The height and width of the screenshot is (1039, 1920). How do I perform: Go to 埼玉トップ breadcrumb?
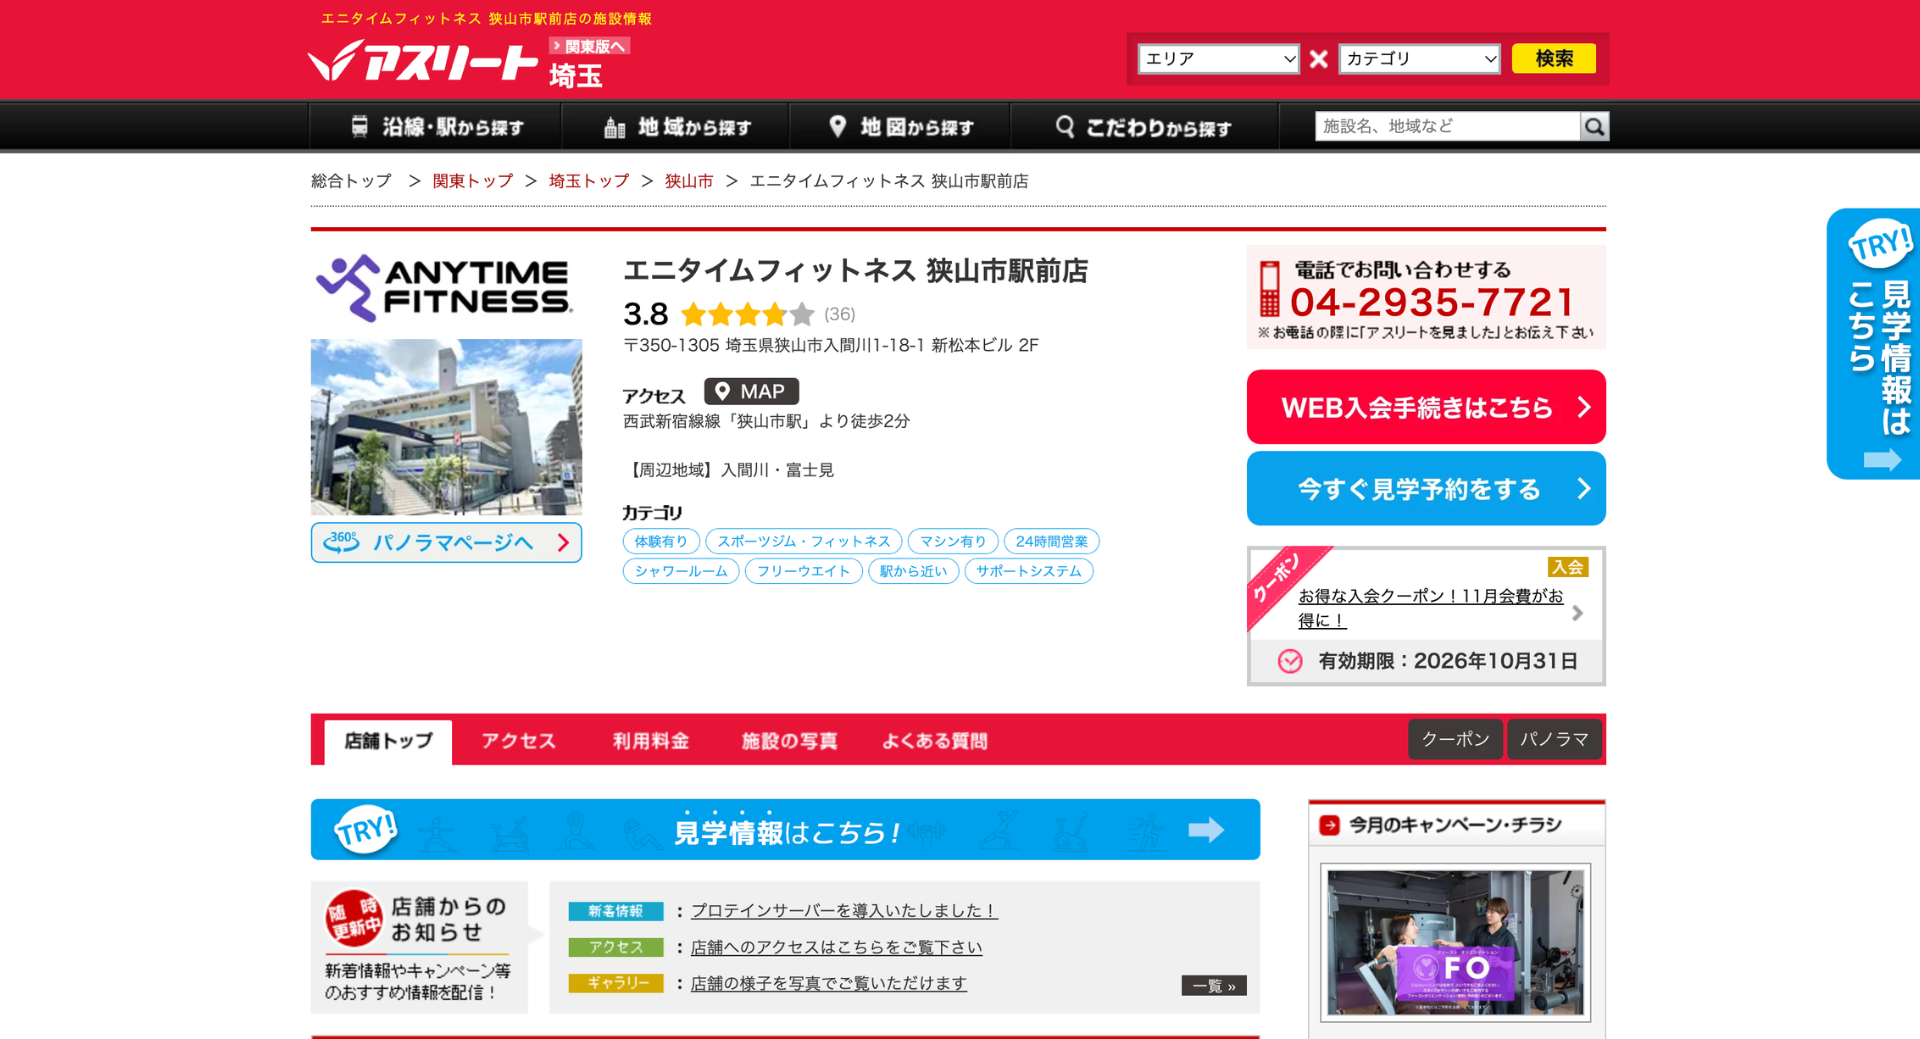point(589,181)
